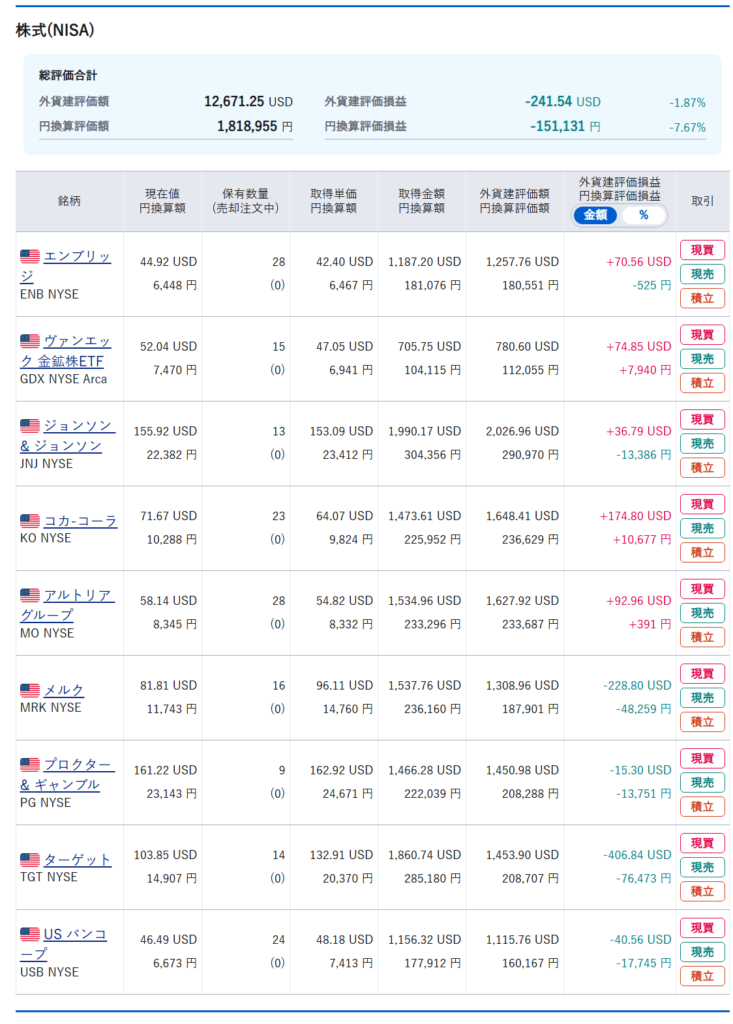This screenshot has height=1024, width=733.
Task: Click the US flag icon beside ターゲット
Action: pos(30,859)
